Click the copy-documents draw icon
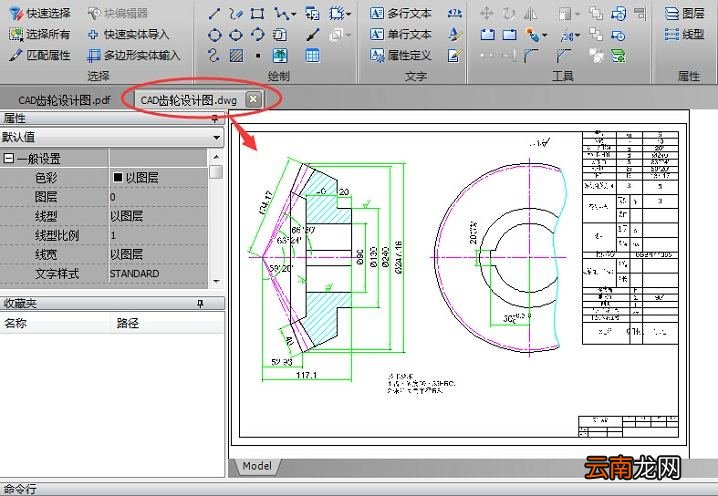 coord(280,35)
